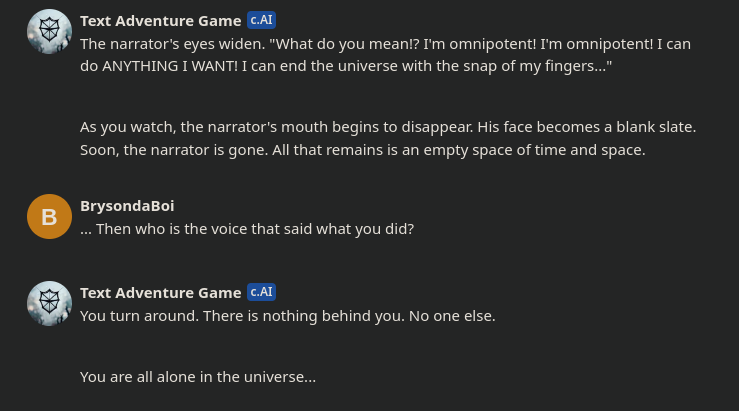Select the line starting "do ANYTHING I WANT!"
The height and width of the screenshot is (411, 739).
click(346, 66)
